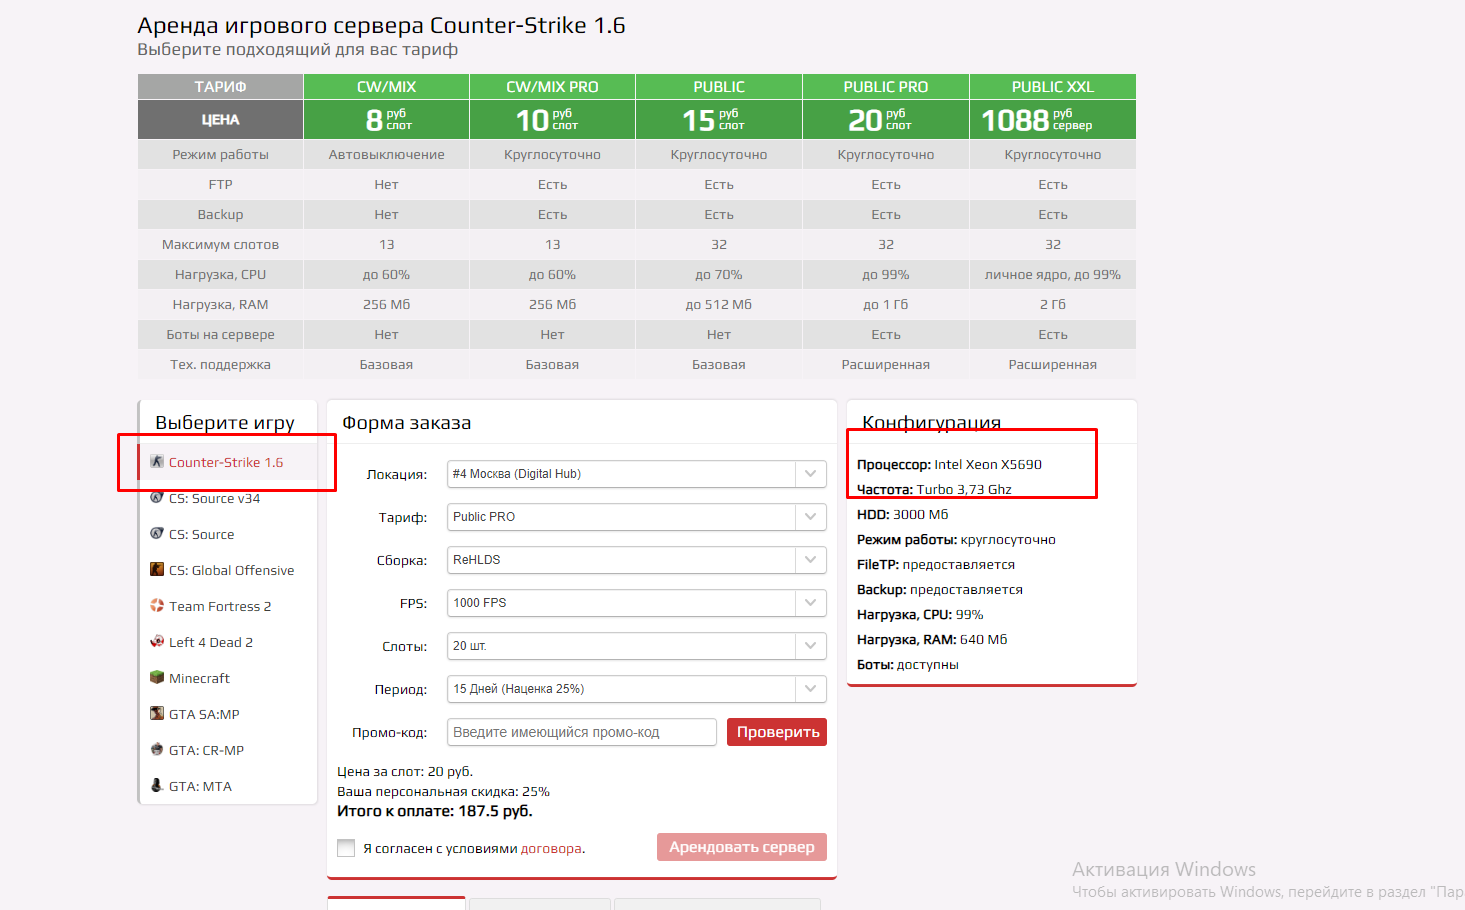Select the PUBLIC PRO tariff column header
Screen dimensions: 1465x910
tap(886, 87)
